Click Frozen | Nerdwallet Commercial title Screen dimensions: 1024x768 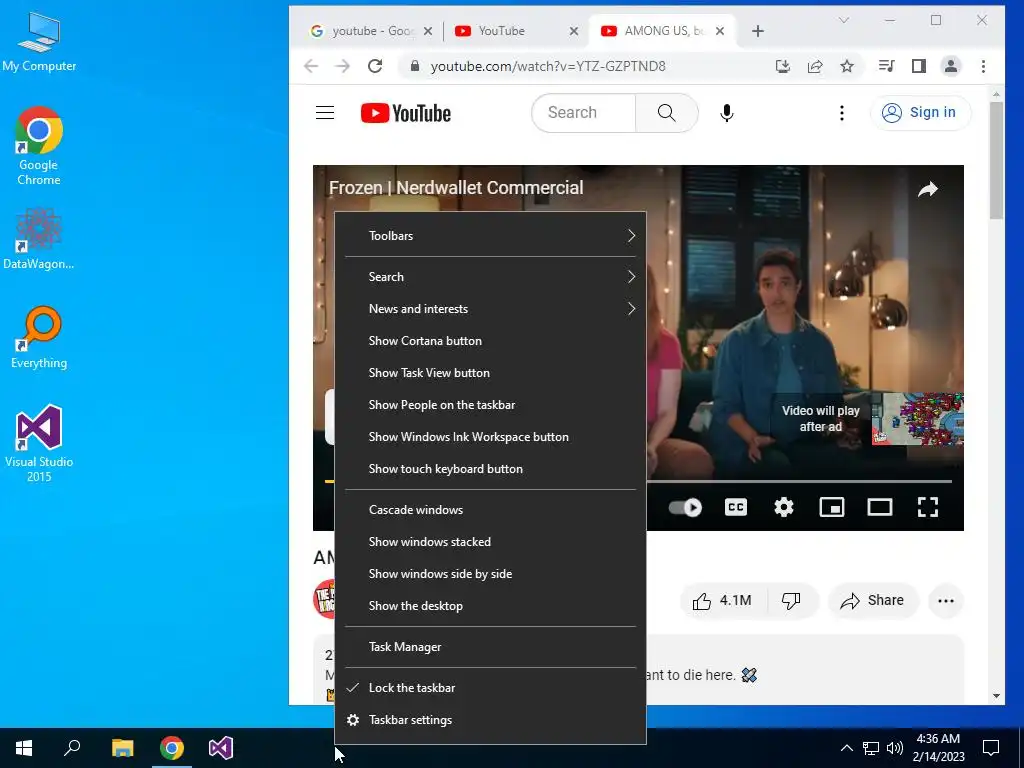tap(456, 188)
